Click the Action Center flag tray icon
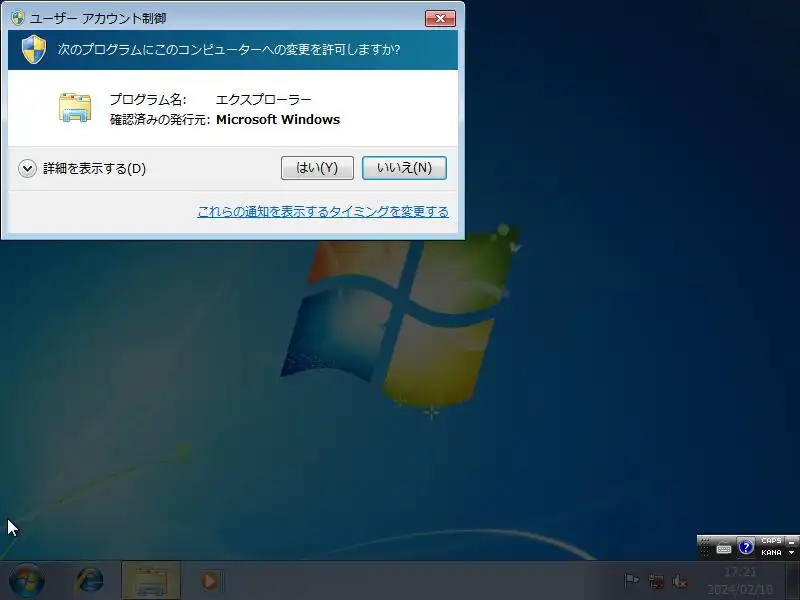This screenshot has height=600, width=800. (632, 581)
